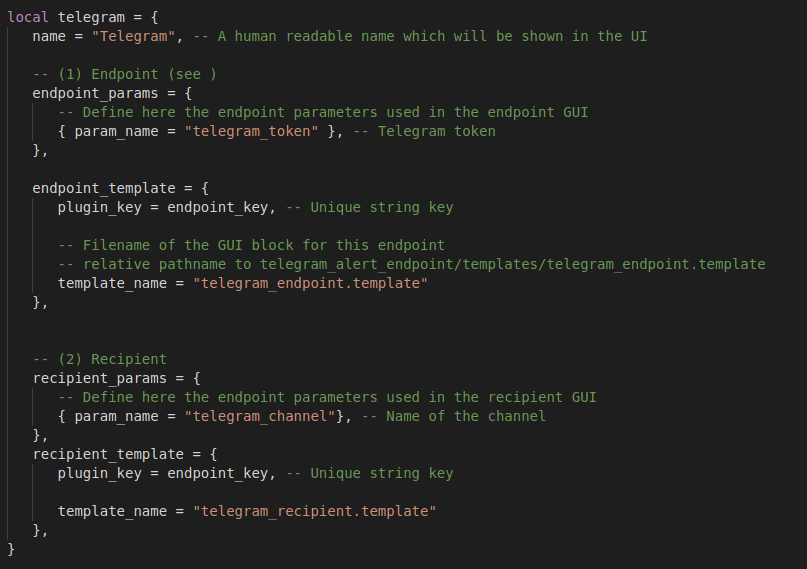Click the endpoint_template identifier
807x569 pixels.
coord(104,188)
